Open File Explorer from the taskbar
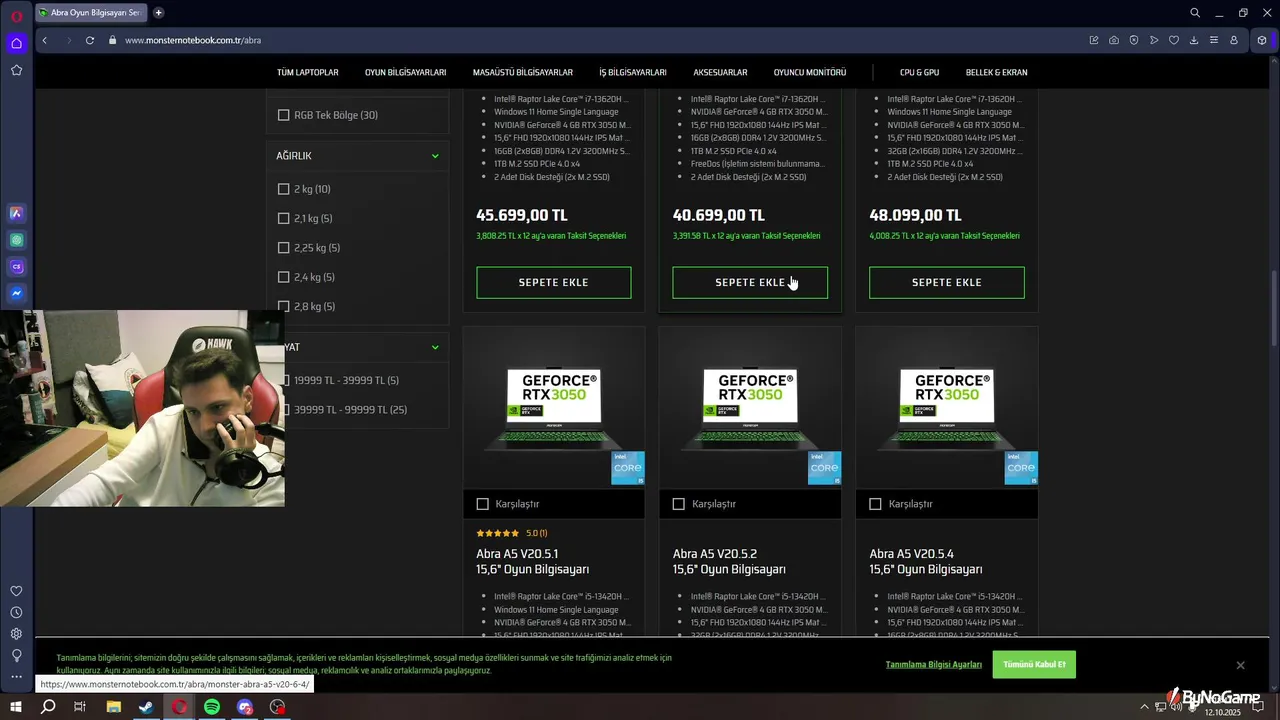Image resolution: width=1280 pixels, height=720 pixels. click(114, 707)
